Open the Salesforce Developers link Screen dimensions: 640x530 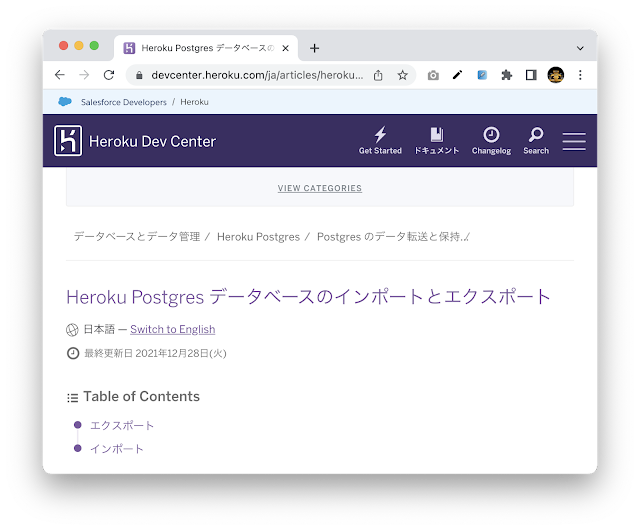tap(124, 102)
